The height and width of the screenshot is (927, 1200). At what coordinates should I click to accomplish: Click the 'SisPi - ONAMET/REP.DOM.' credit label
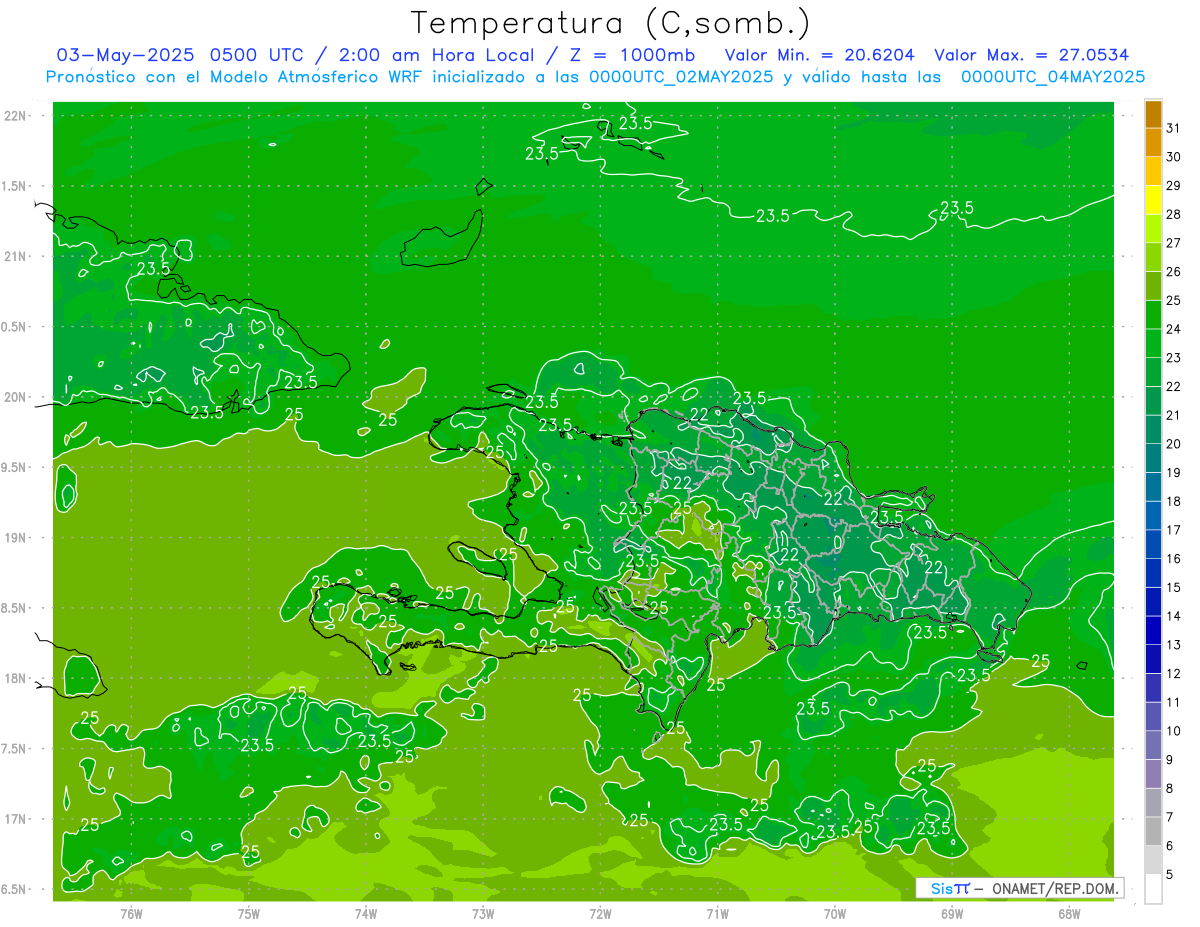pyautogui.click(x=1020, y=888)
